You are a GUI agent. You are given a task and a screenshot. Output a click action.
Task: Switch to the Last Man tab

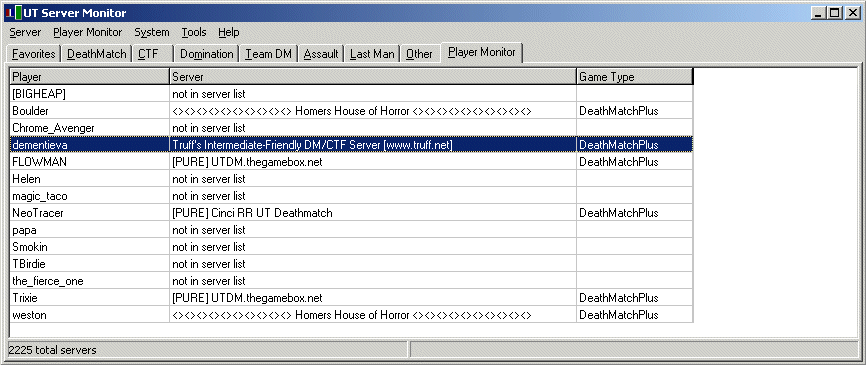tap(372, 54)
